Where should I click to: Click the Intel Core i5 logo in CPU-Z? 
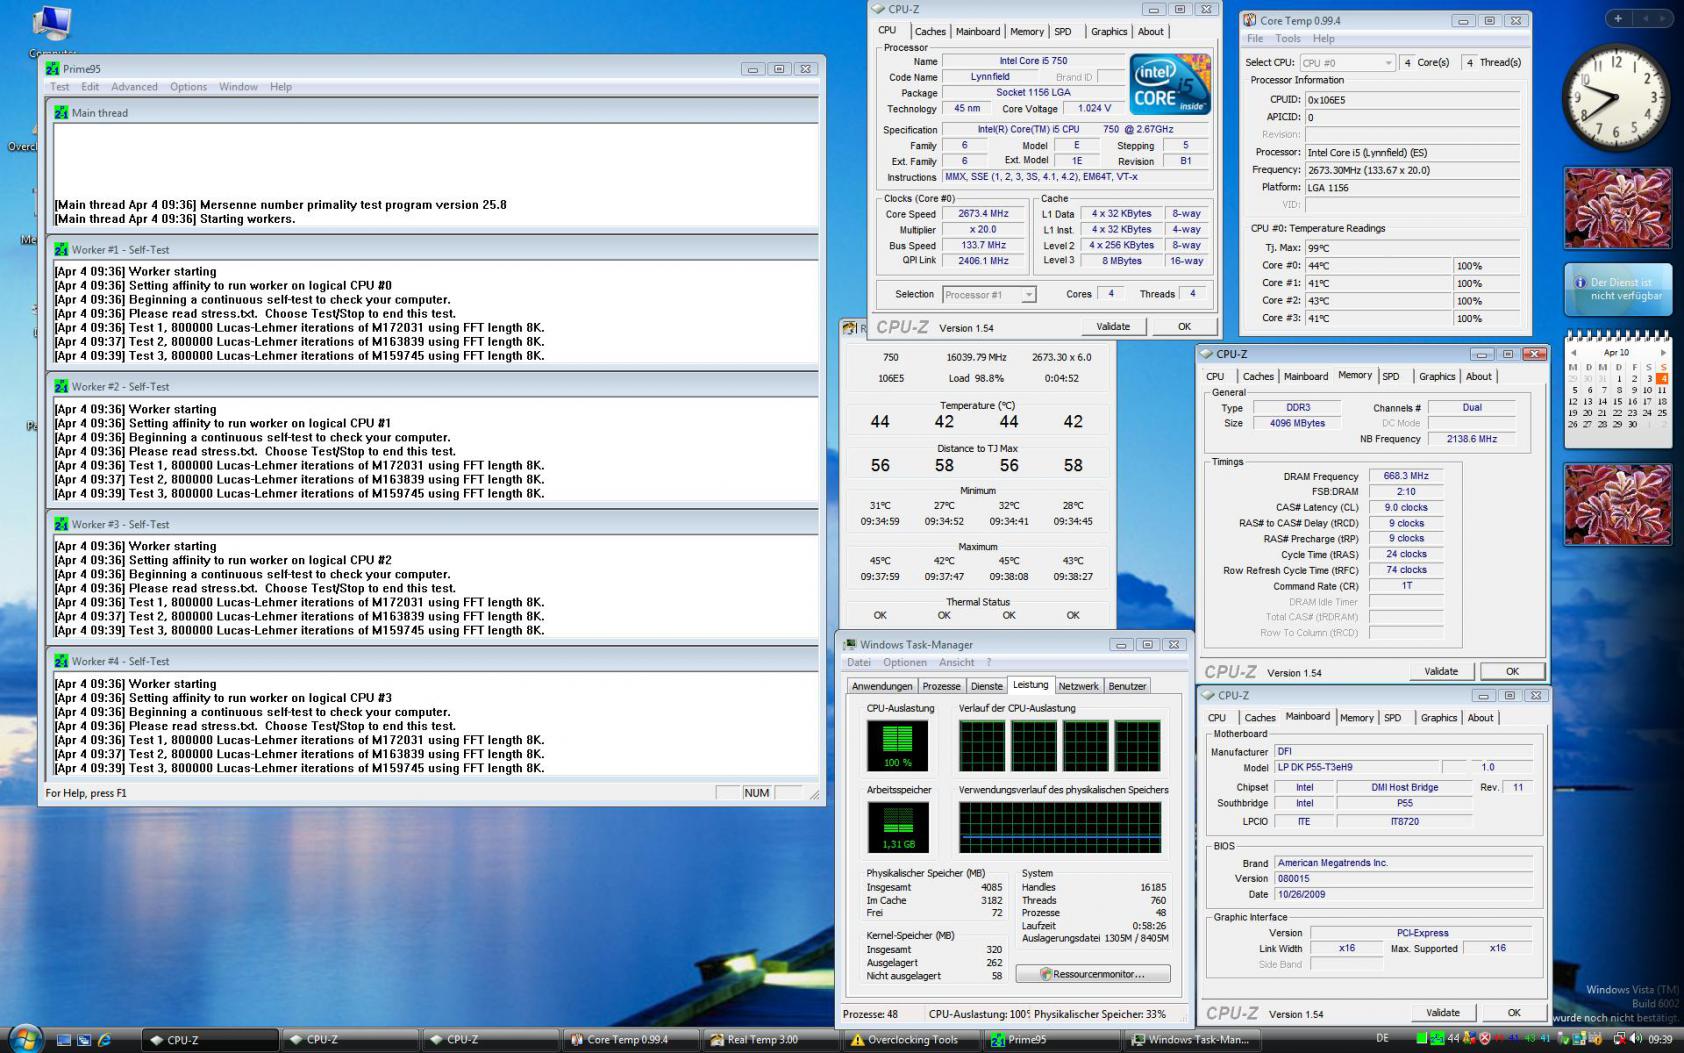(1170, 84)
